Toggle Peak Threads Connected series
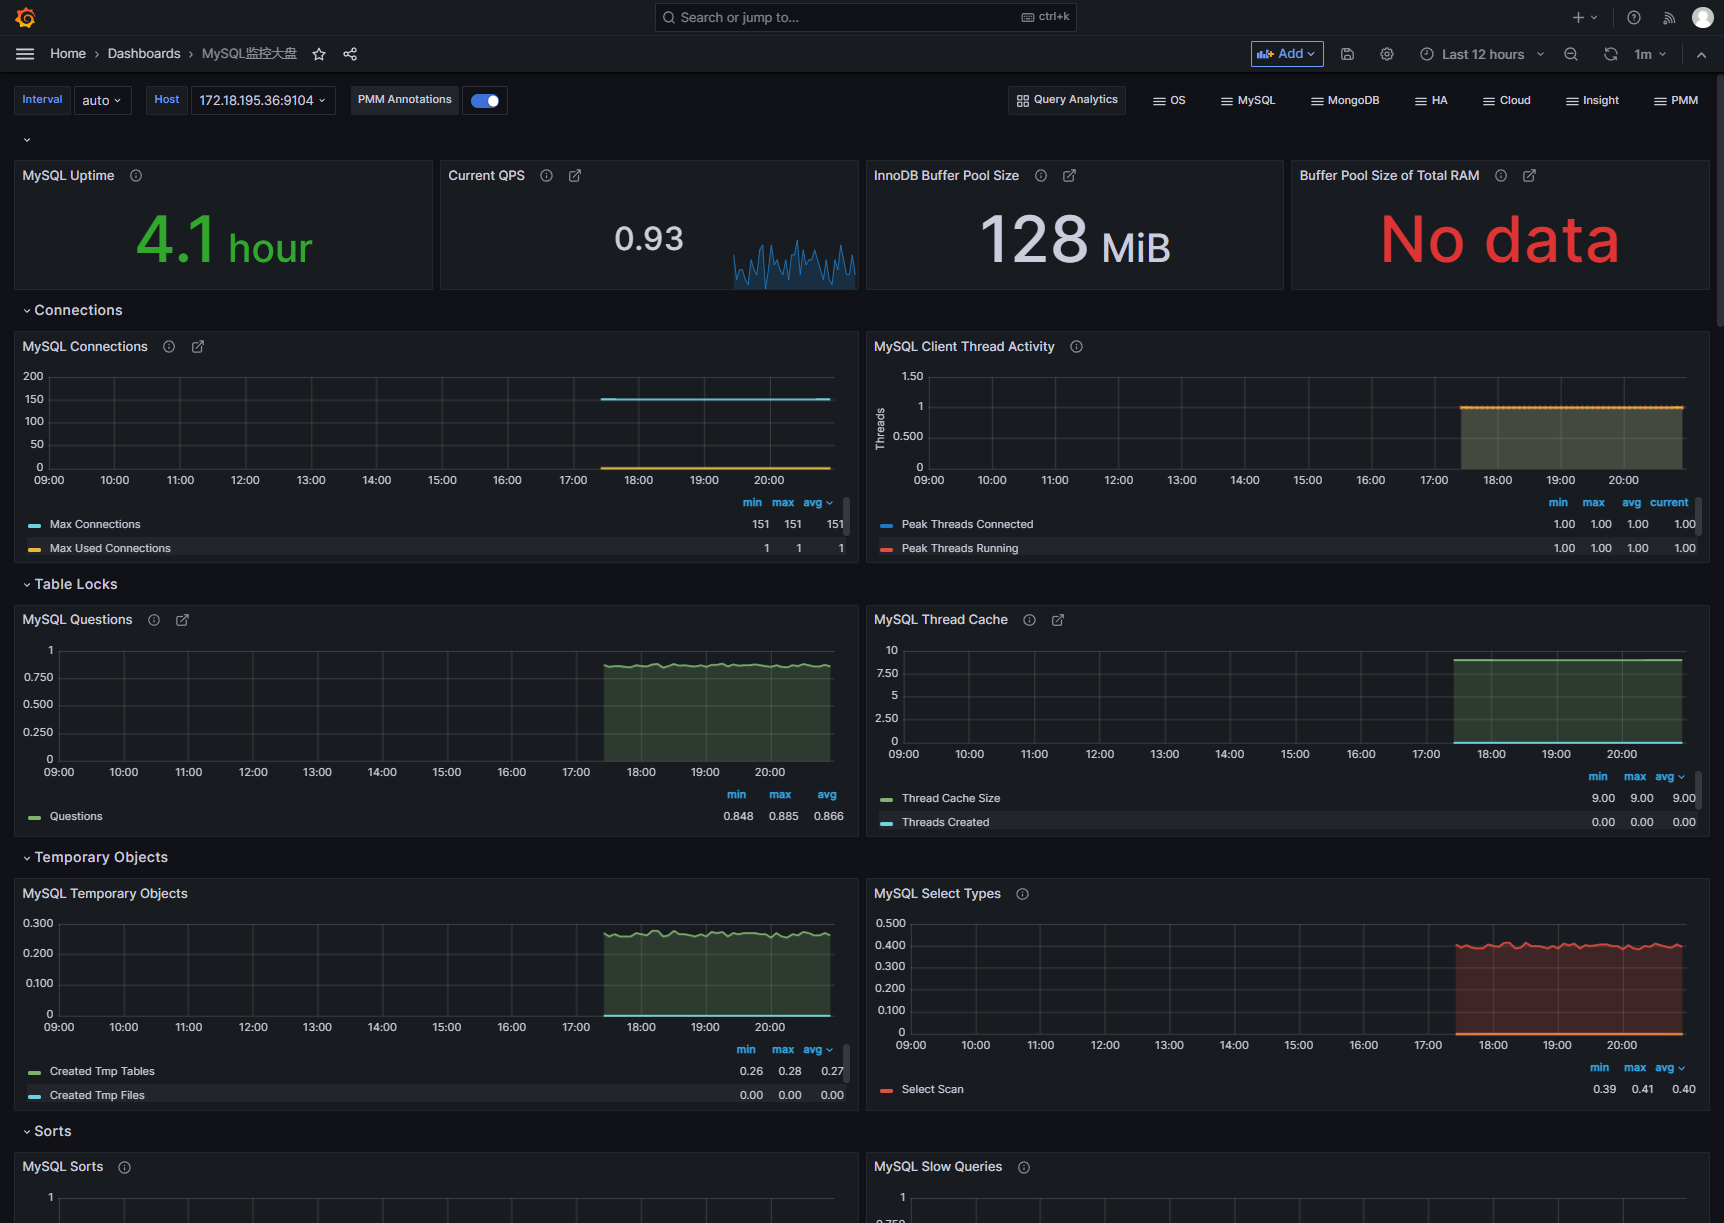 (967, 524)
